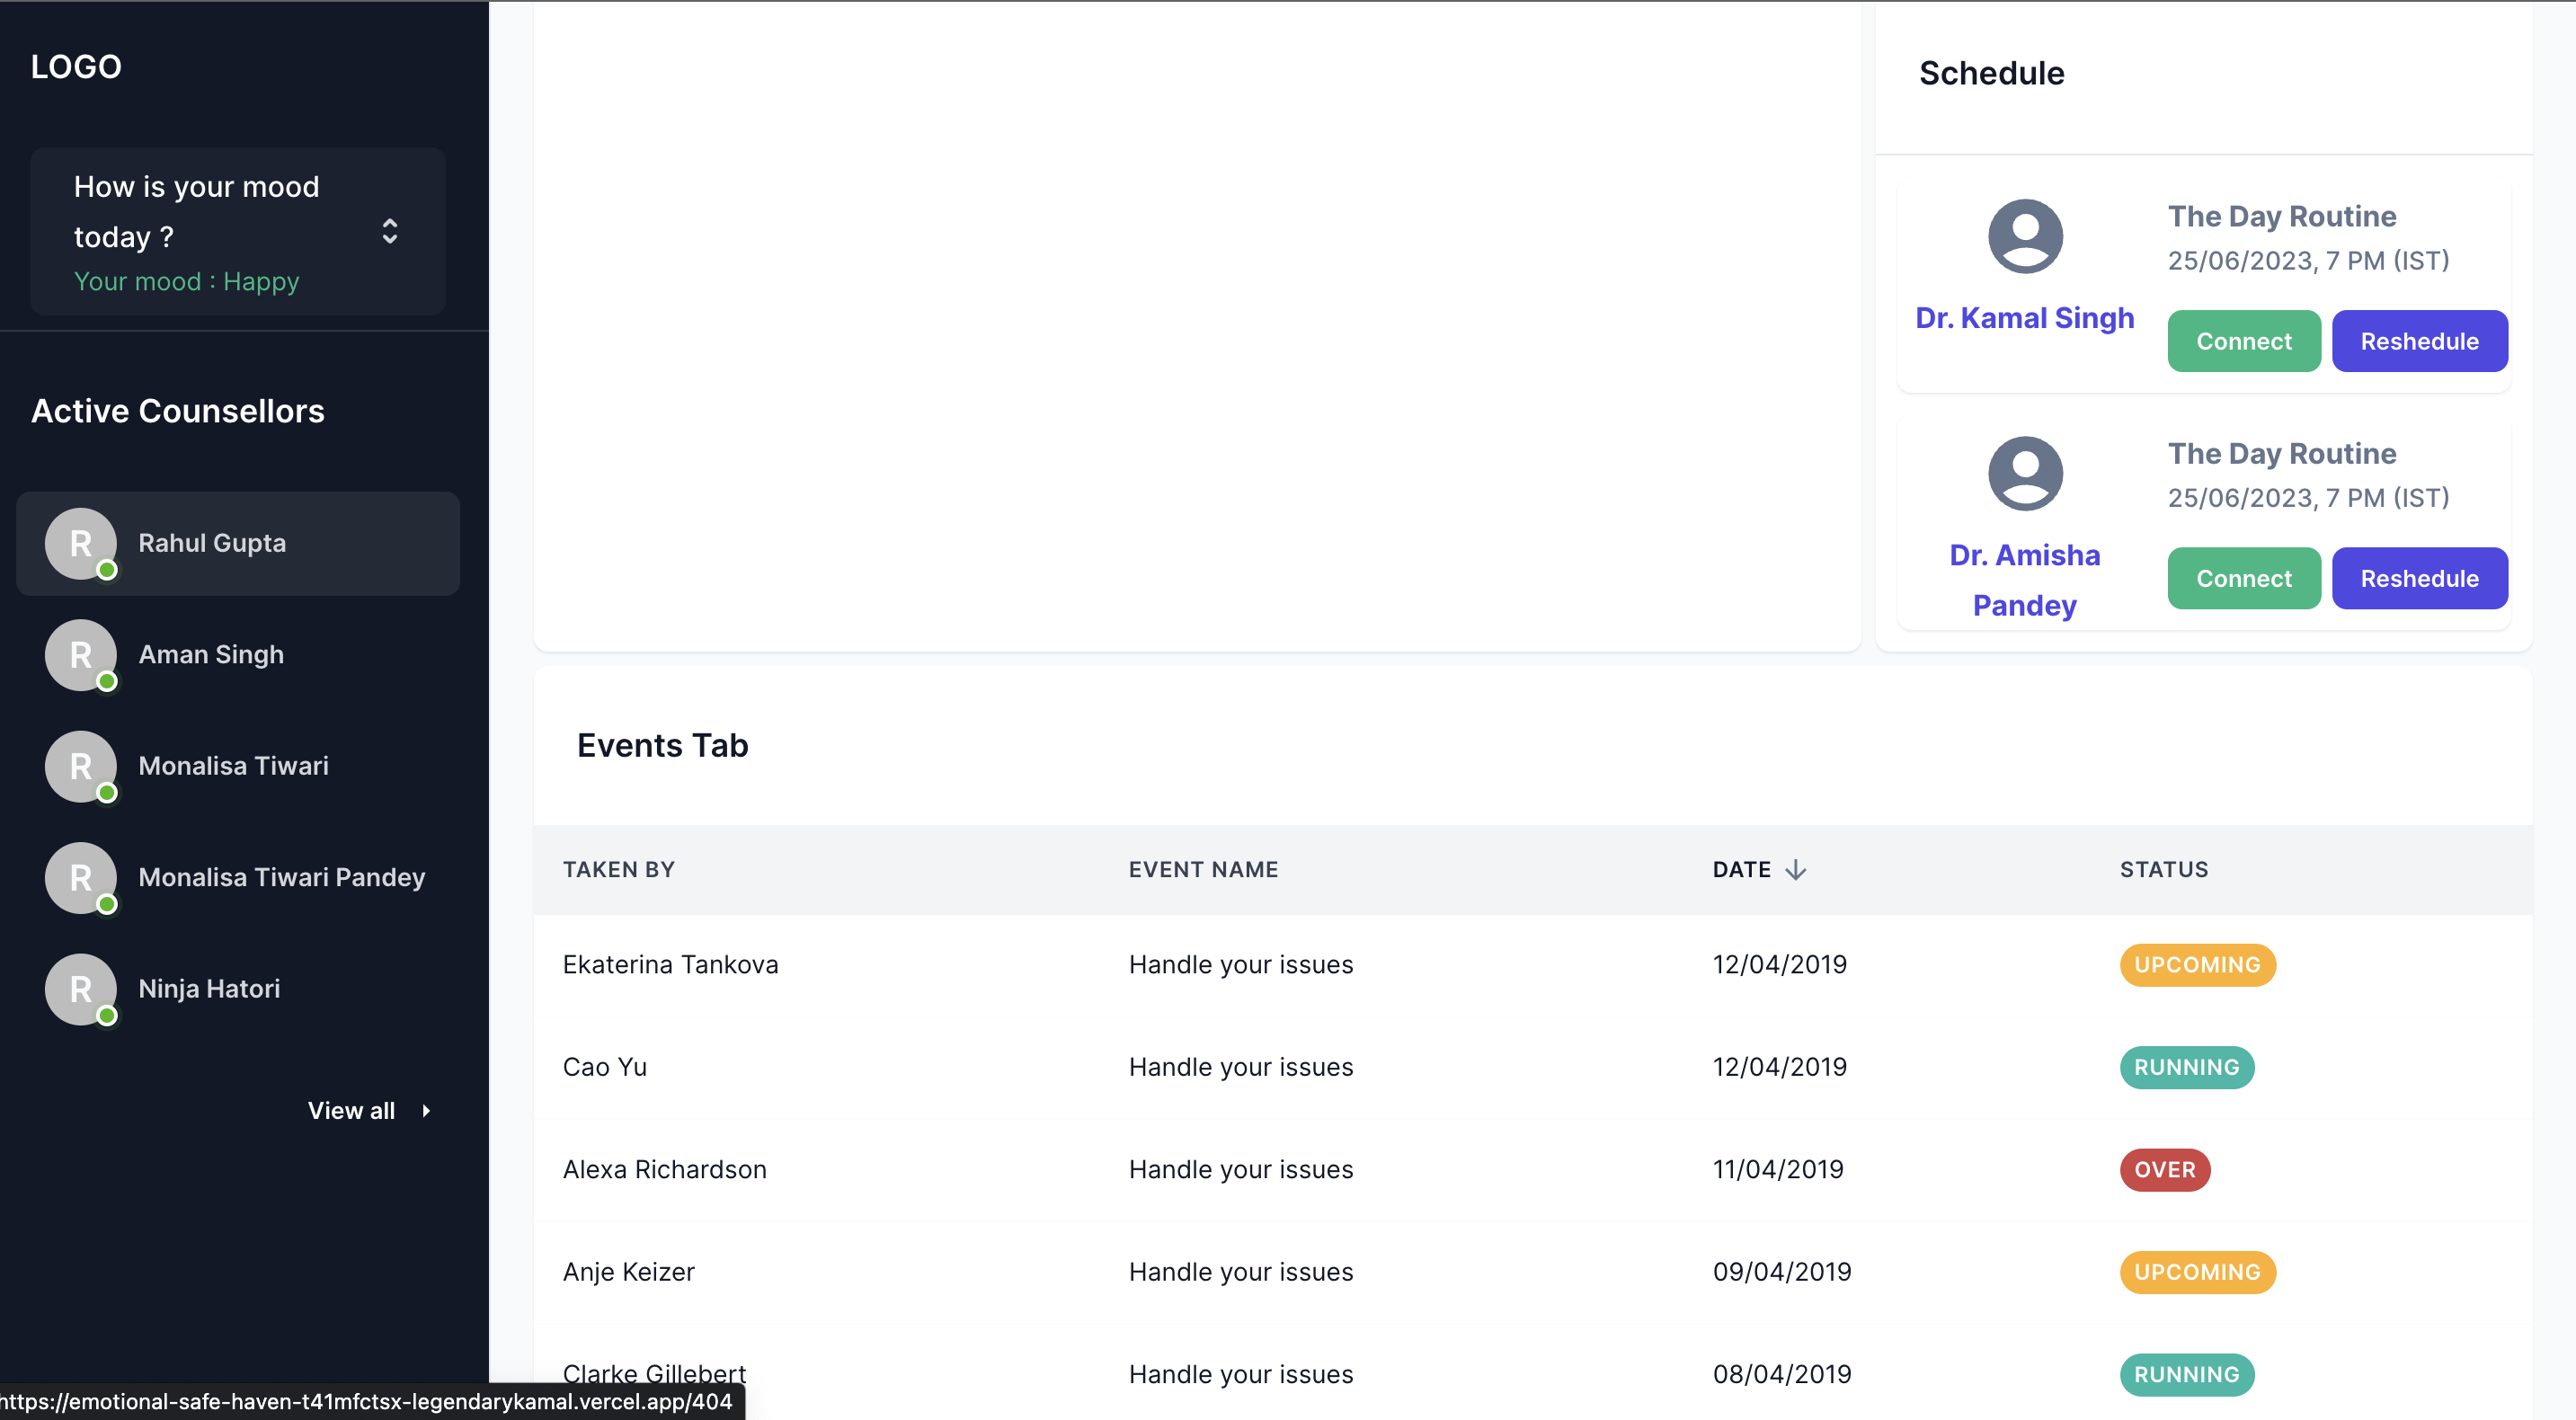Click the Date column sort arrow
The height and width of the screenshot is (1420, 2576).
pyautogui.click(x=1796, y=869)
